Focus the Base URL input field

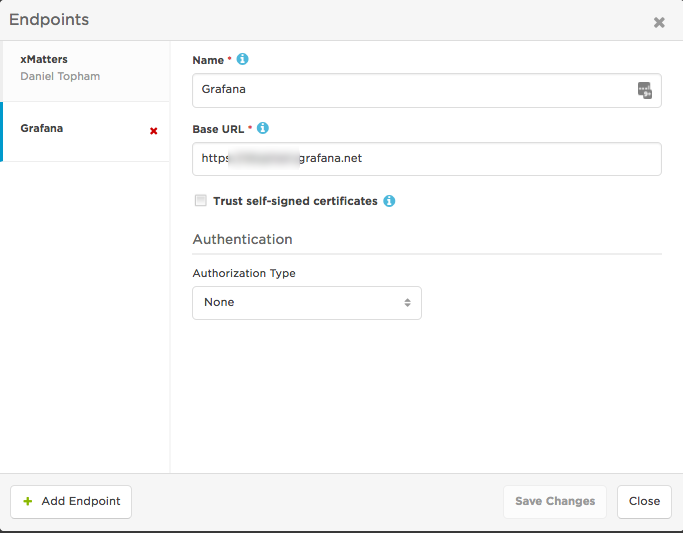(x=426, y=159)
